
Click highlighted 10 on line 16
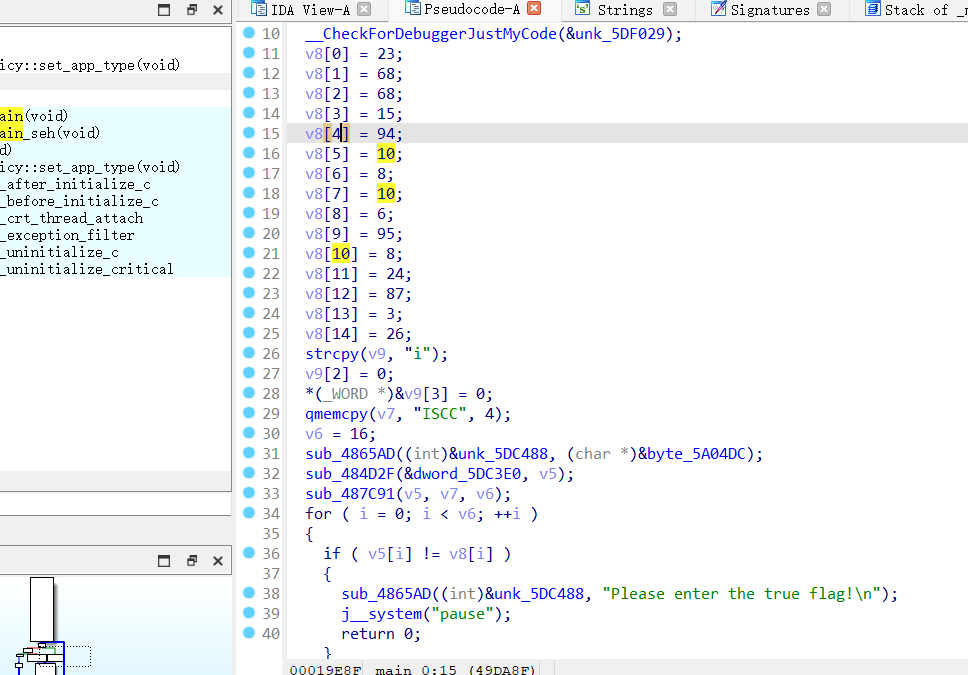pos(386,154)
